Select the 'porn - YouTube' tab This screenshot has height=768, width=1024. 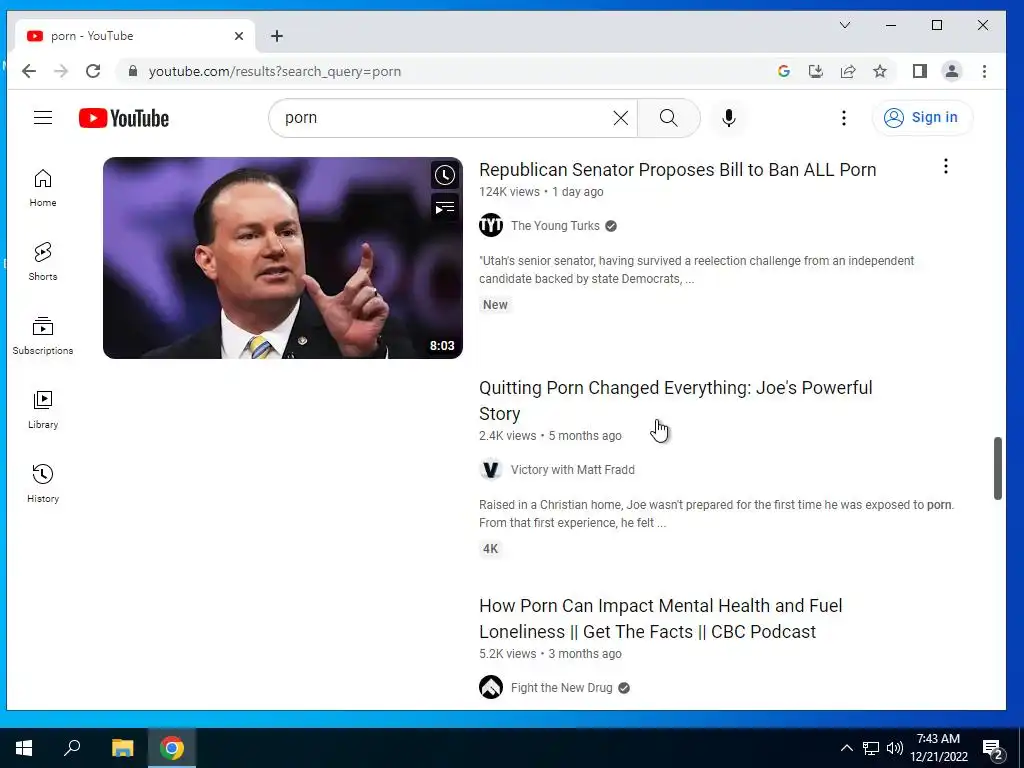tap(135, 36)
